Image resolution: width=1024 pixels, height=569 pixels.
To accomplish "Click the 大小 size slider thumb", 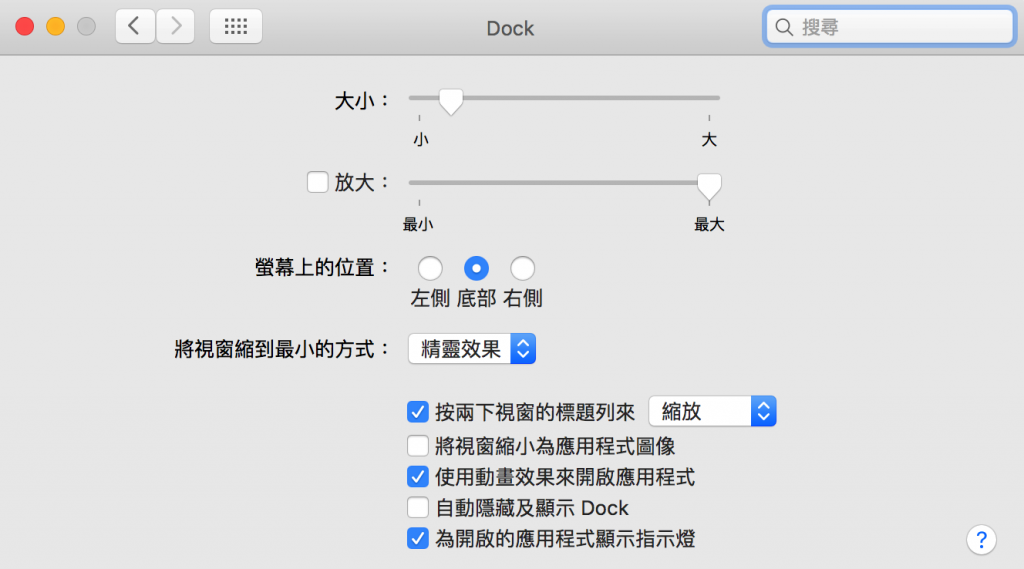I will pos(451,100).
